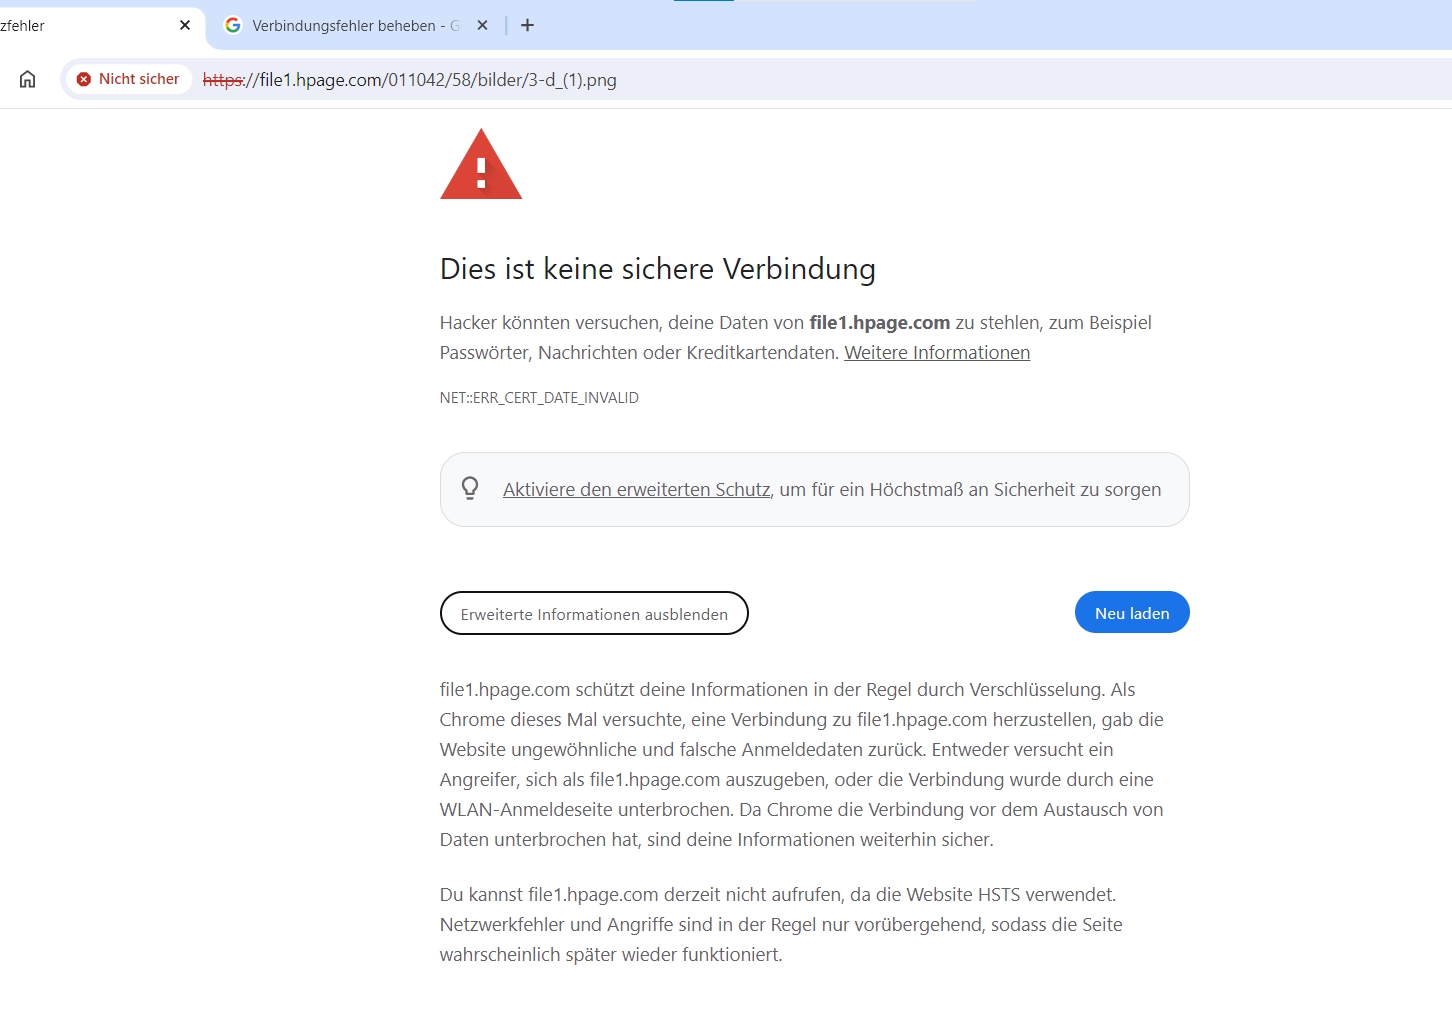Screen dimensions: 1452x1012
Task: Click the Dies ist keine sichere Verbindung heading
Action: [658, 269]
